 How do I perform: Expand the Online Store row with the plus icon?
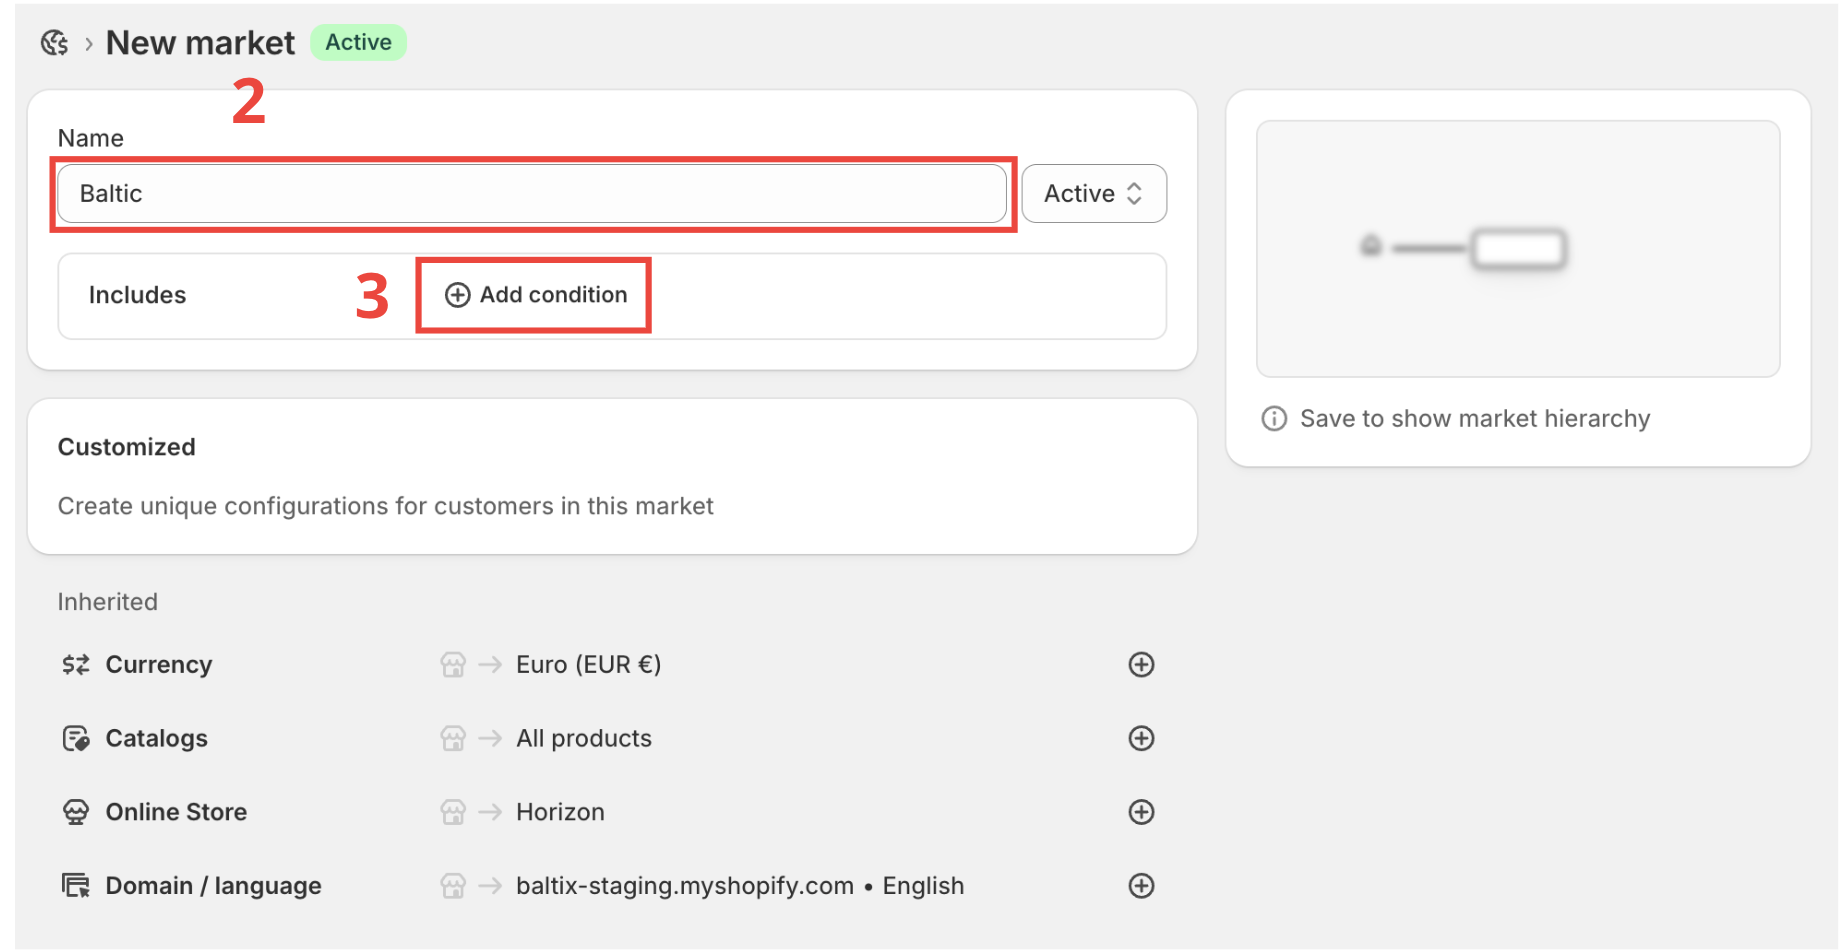(1141, 811)
